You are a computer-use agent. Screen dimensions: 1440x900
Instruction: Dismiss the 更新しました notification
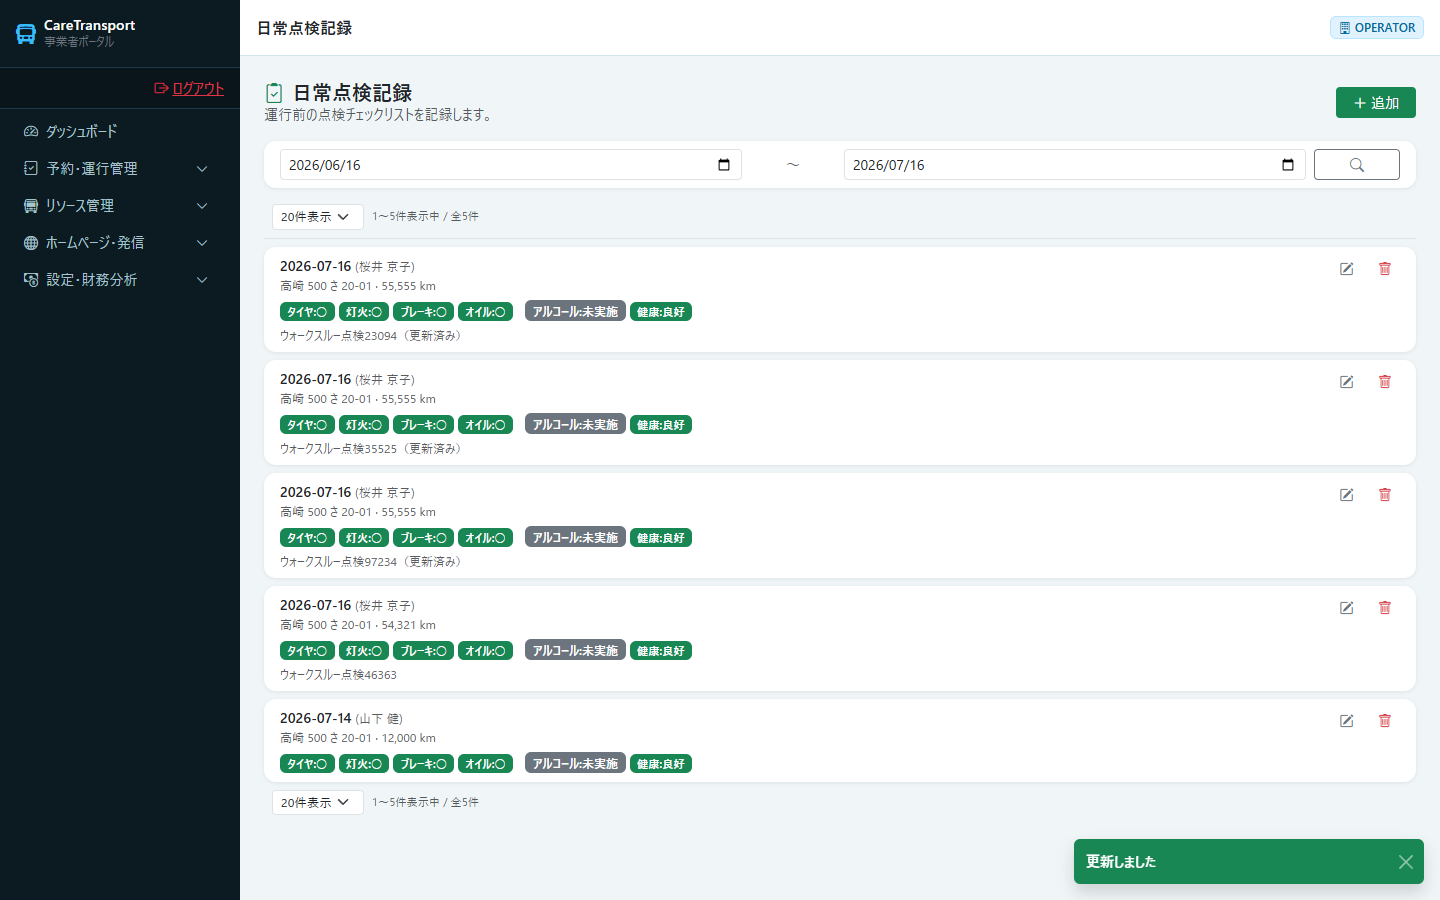1406,862
